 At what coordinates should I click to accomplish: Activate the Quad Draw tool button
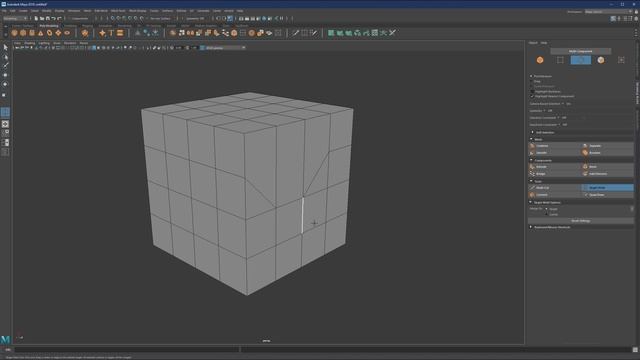tap(607, 195)
